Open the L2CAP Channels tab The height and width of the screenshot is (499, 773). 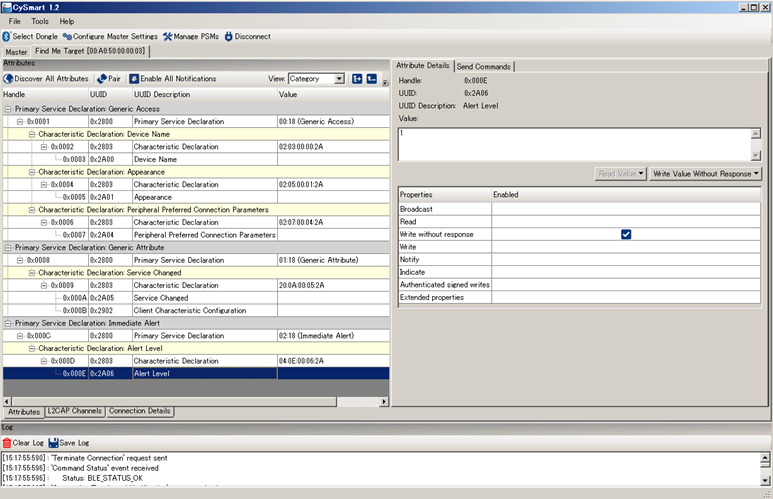coord(74,411)
